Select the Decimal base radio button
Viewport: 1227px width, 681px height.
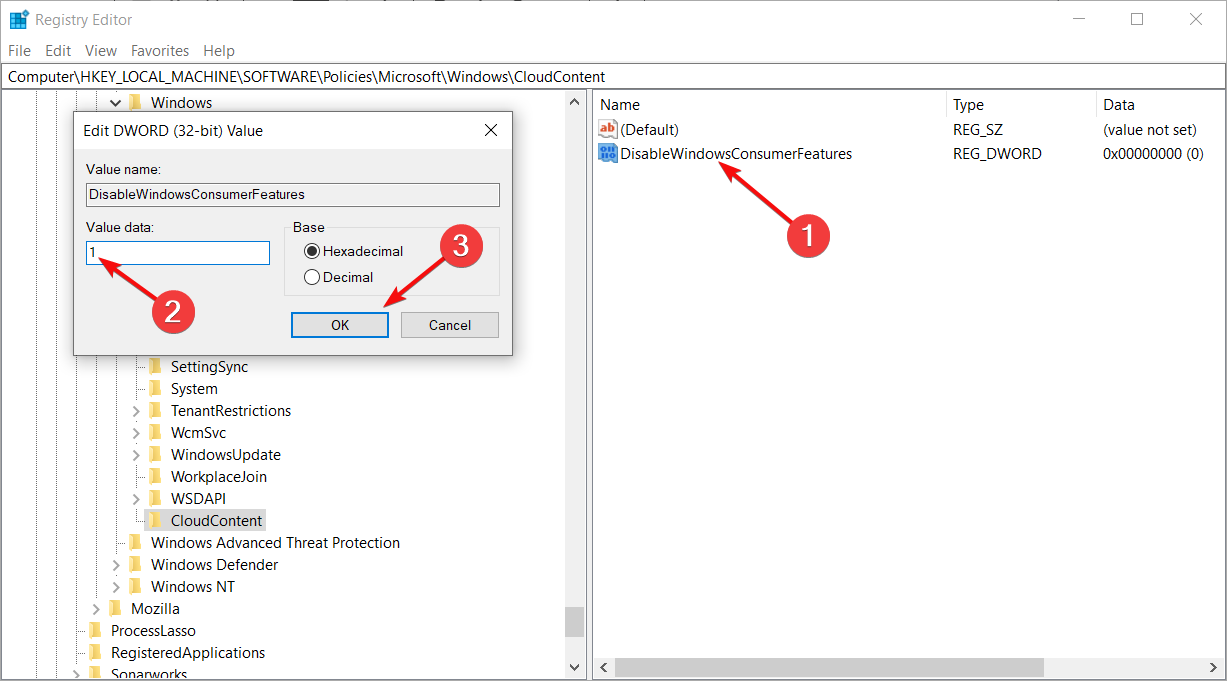(x=312, y=277)
